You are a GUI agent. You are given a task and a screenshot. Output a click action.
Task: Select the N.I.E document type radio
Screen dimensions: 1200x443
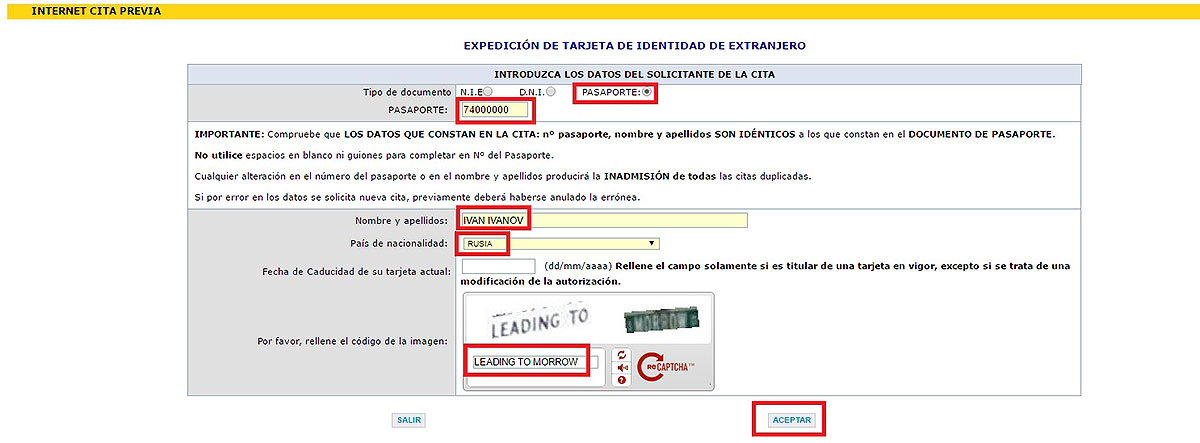tap(488, 92)
